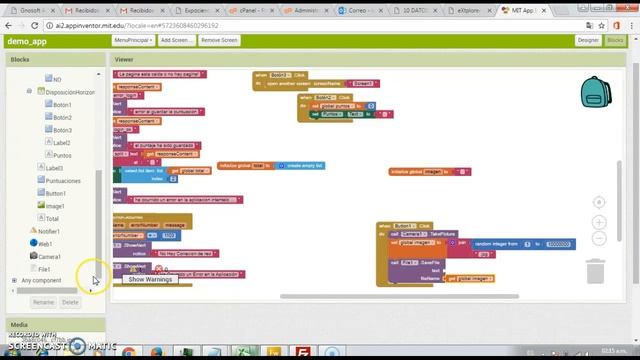Select the Puntuaciones component

[x=59, y=180]
